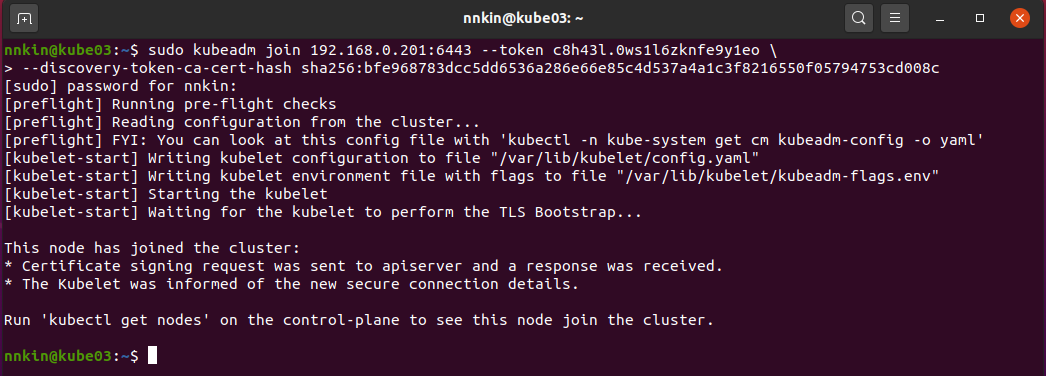Click 'This node has joined the cluster:' text
The image size is (1046, 376).
(x=152, y=248)
